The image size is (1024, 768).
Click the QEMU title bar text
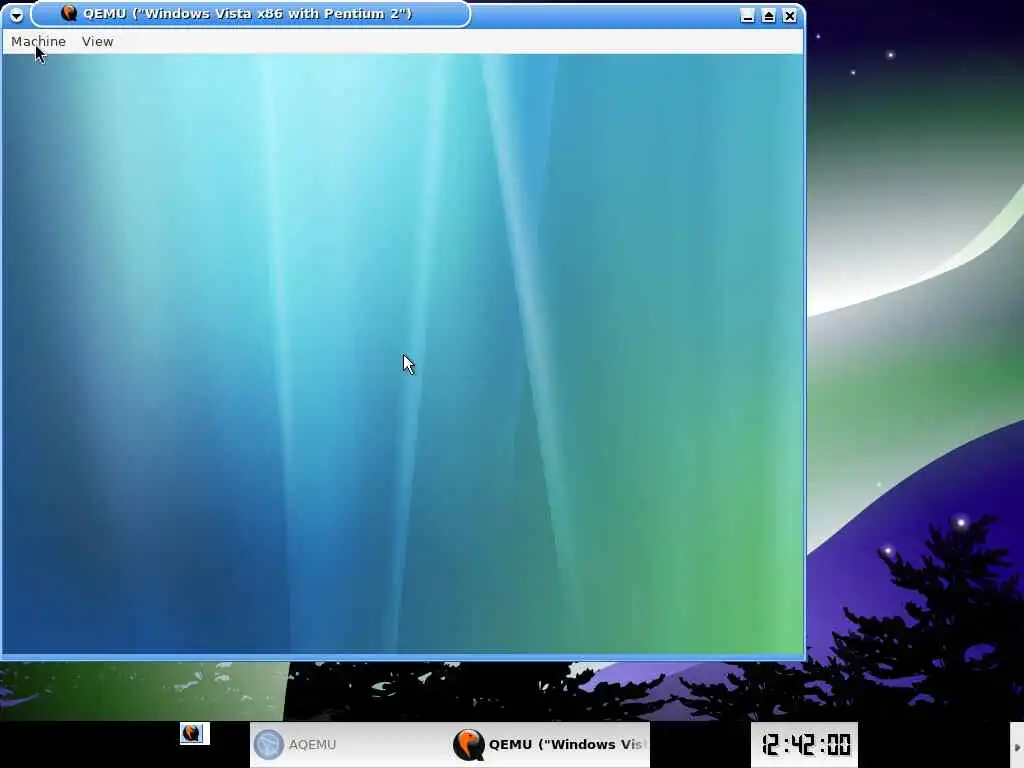tap(248, 13)
